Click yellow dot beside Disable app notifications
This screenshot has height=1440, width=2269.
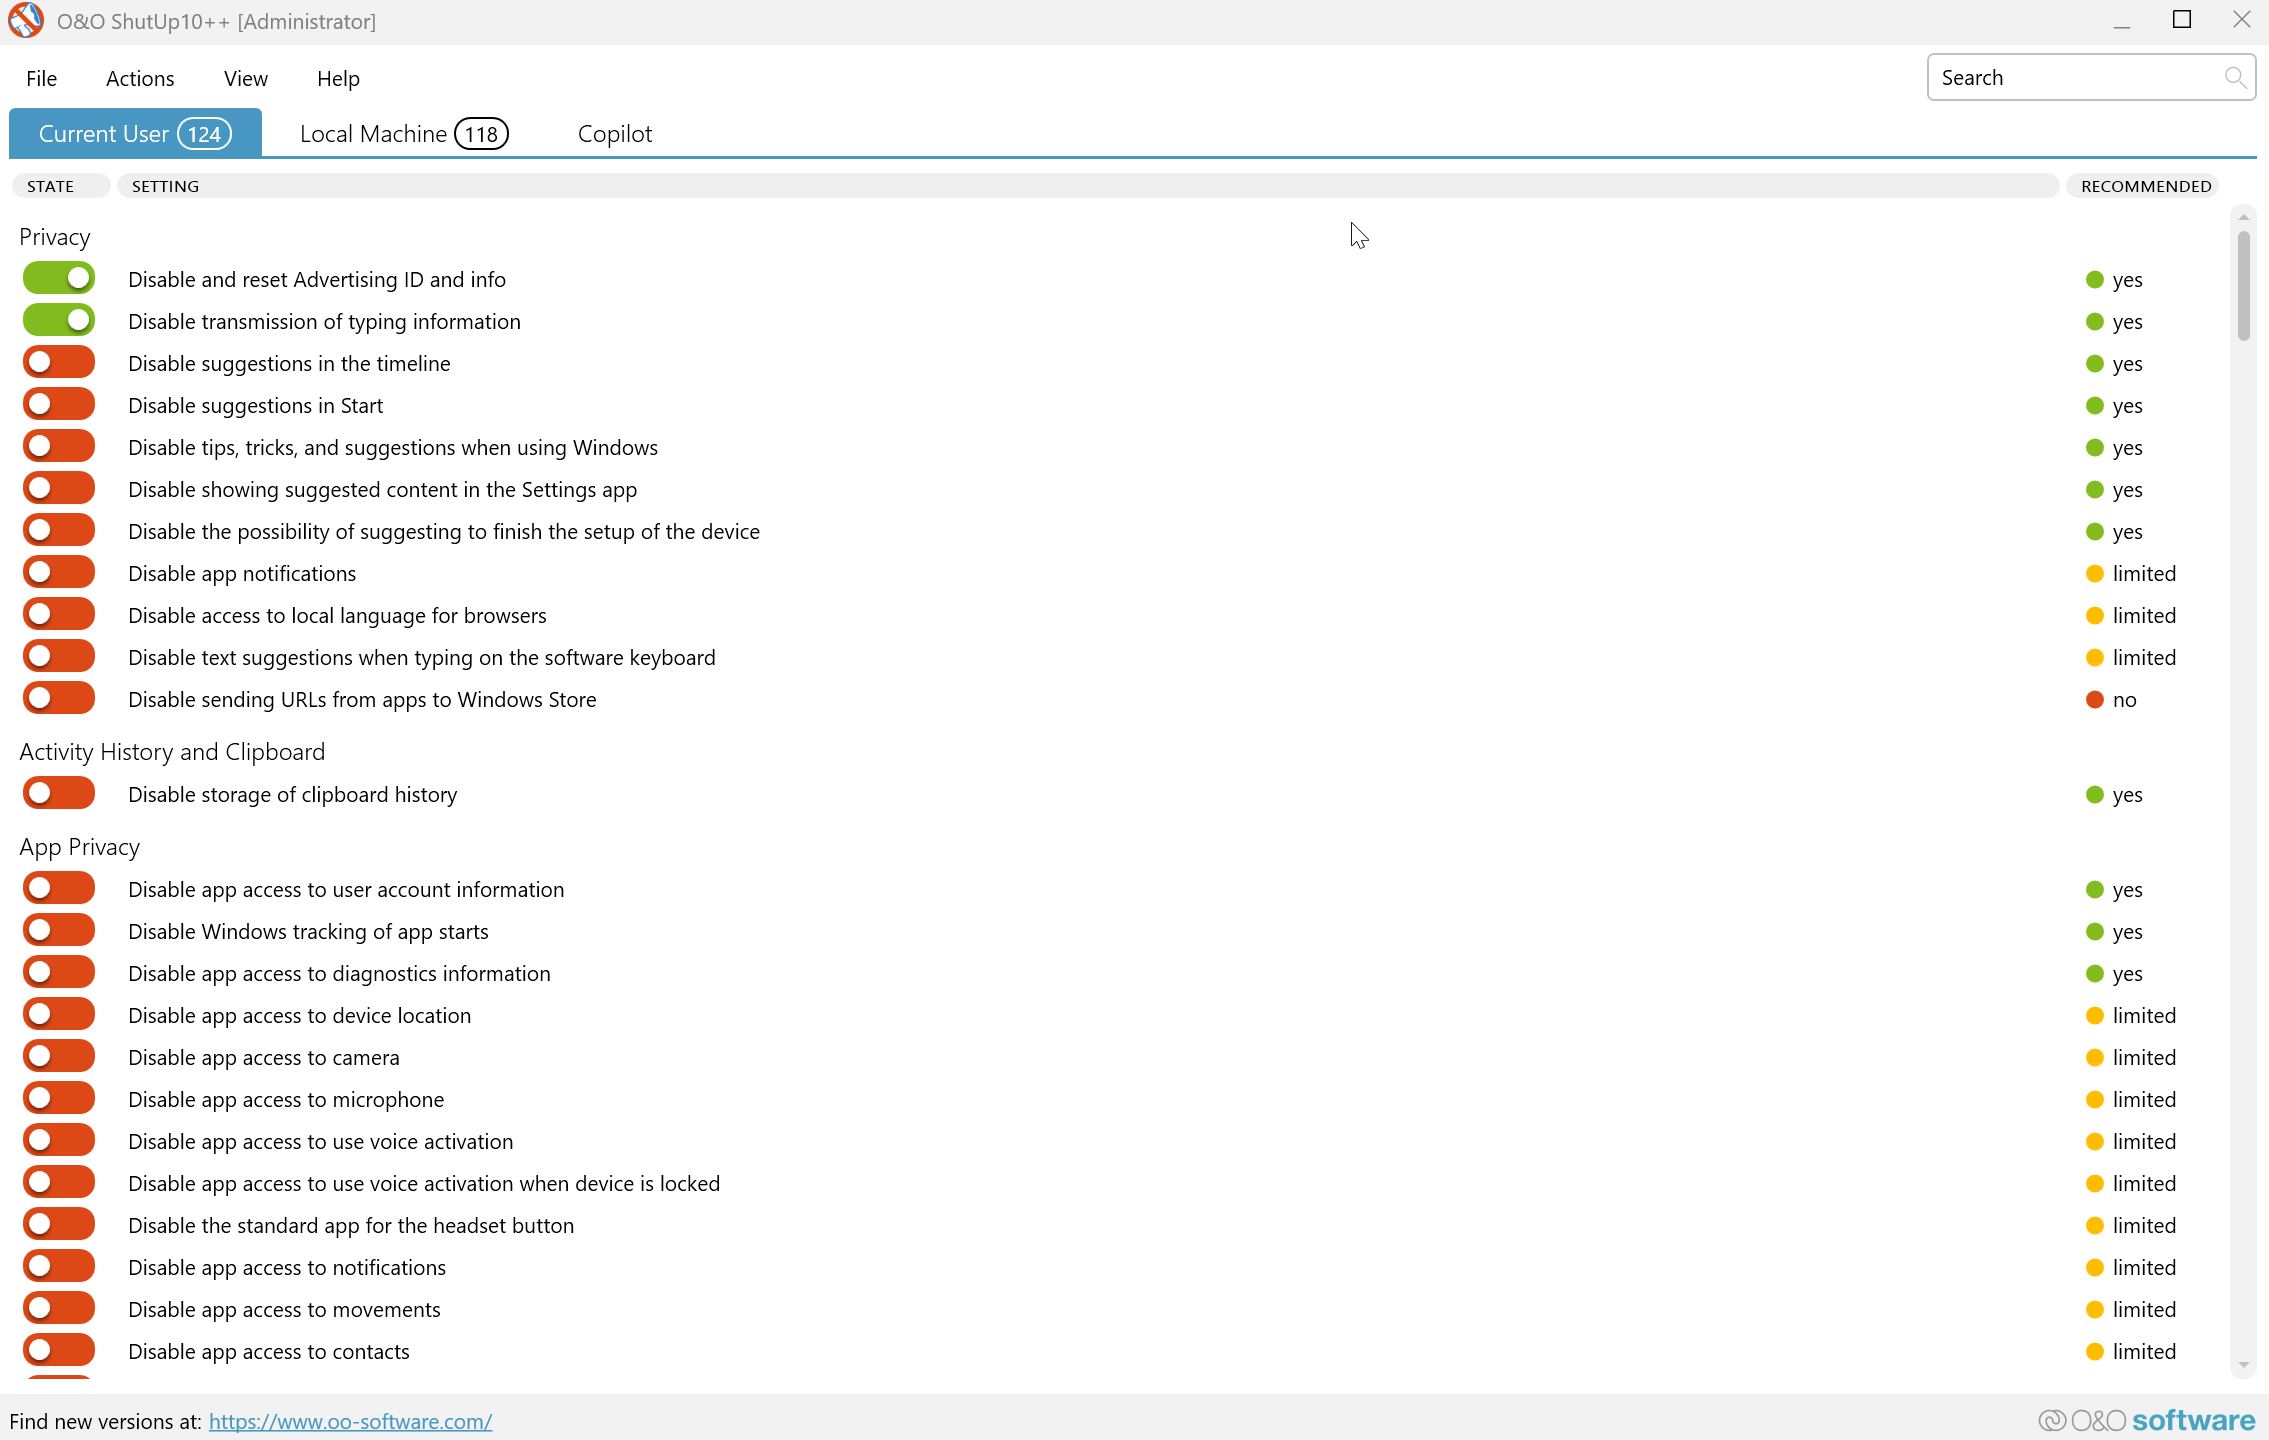tap(2095, 574)
